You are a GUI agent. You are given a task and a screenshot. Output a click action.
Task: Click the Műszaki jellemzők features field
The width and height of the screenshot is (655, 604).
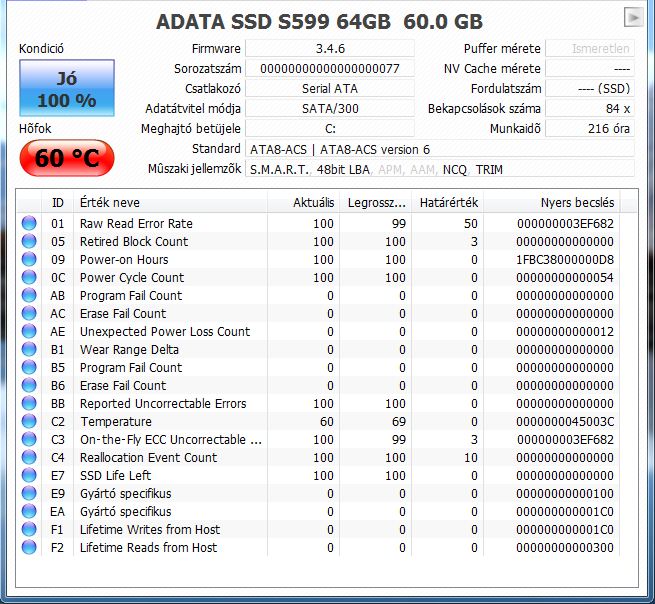click(x=440, y=169)
